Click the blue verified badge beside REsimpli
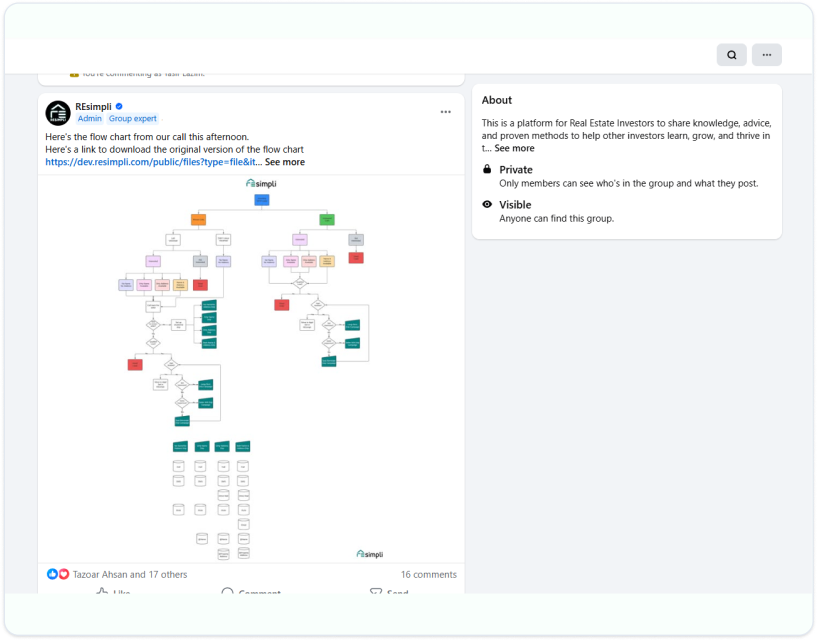The width and height of the screenshot is (818, 641). coord(119,106)
